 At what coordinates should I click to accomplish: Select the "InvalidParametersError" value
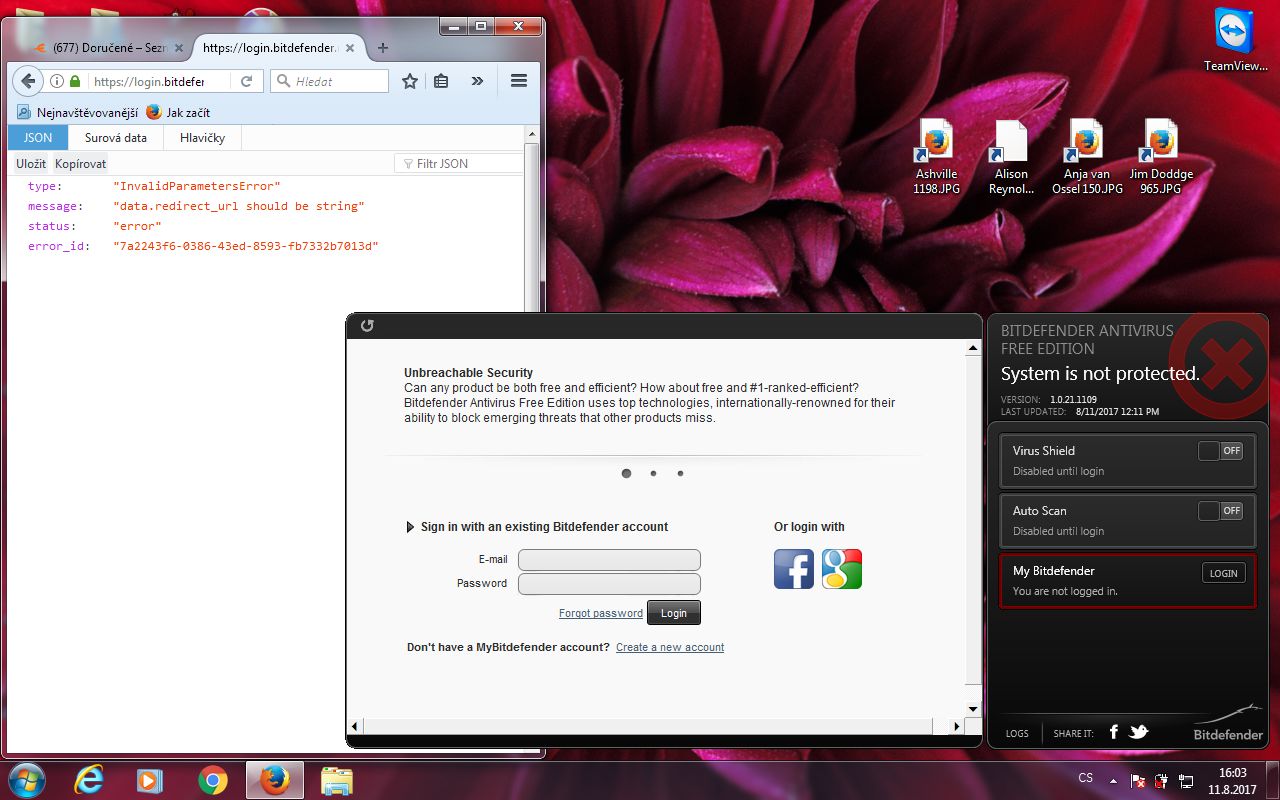tap(197, 186)
